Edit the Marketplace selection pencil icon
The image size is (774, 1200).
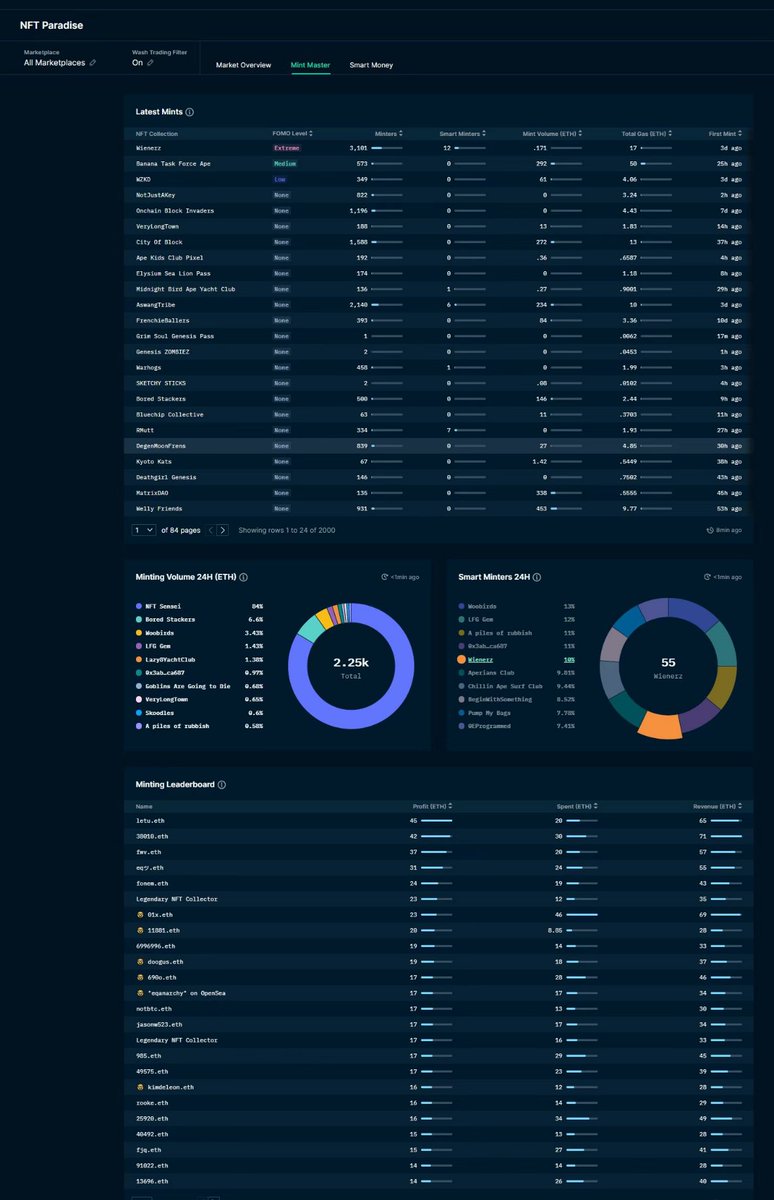[x=93, y=62]
